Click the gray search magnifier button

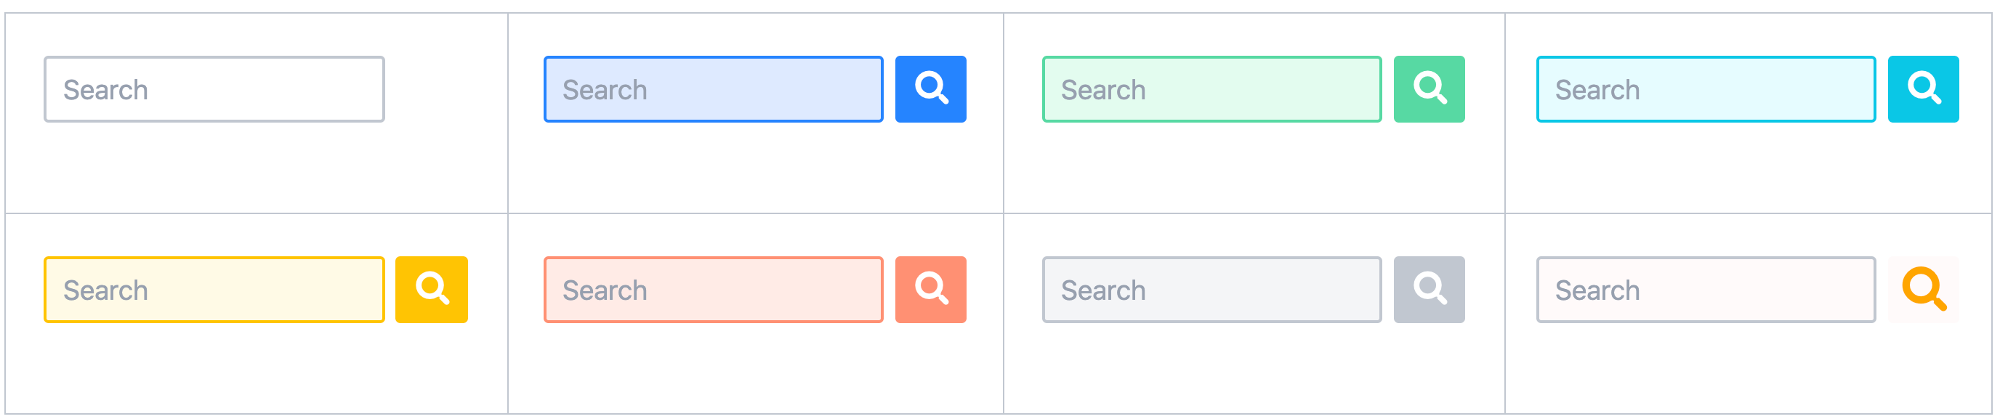pos(1429,289)
